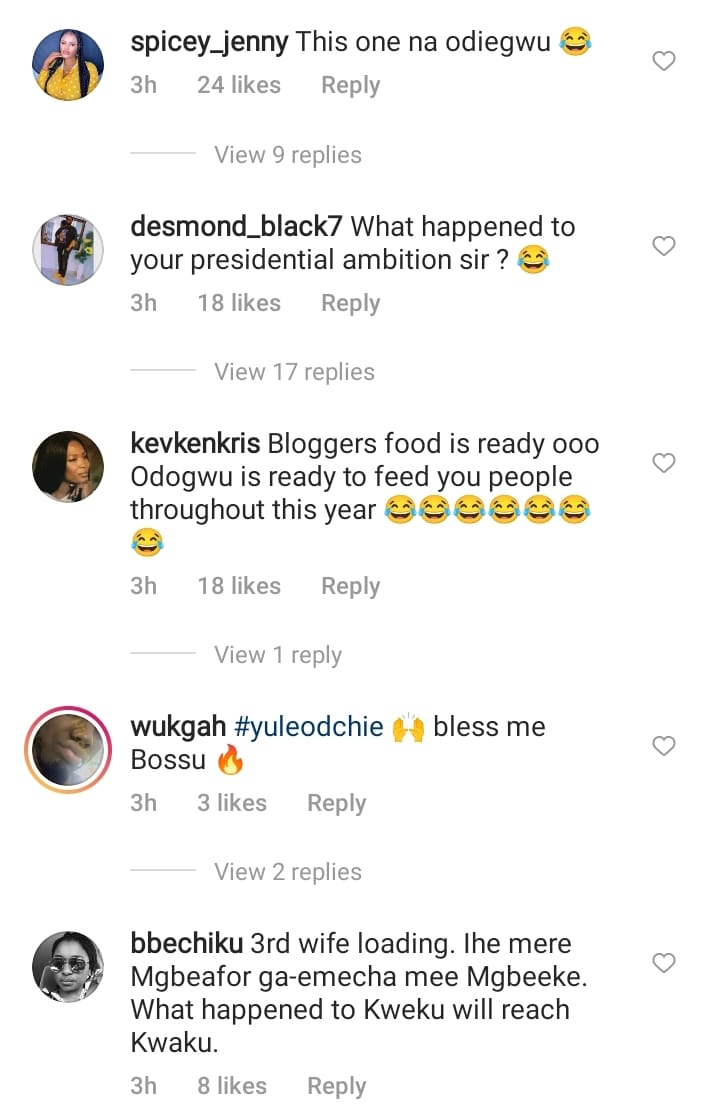Show View 1 reply under kevkenkris
This screenshot has height=1116, width=720.
(277, 655)
